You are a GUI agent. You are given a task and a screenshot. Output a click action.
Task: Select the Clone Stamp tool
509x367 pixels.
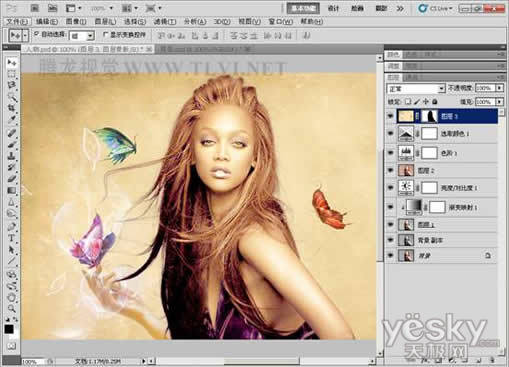point(12,156)
